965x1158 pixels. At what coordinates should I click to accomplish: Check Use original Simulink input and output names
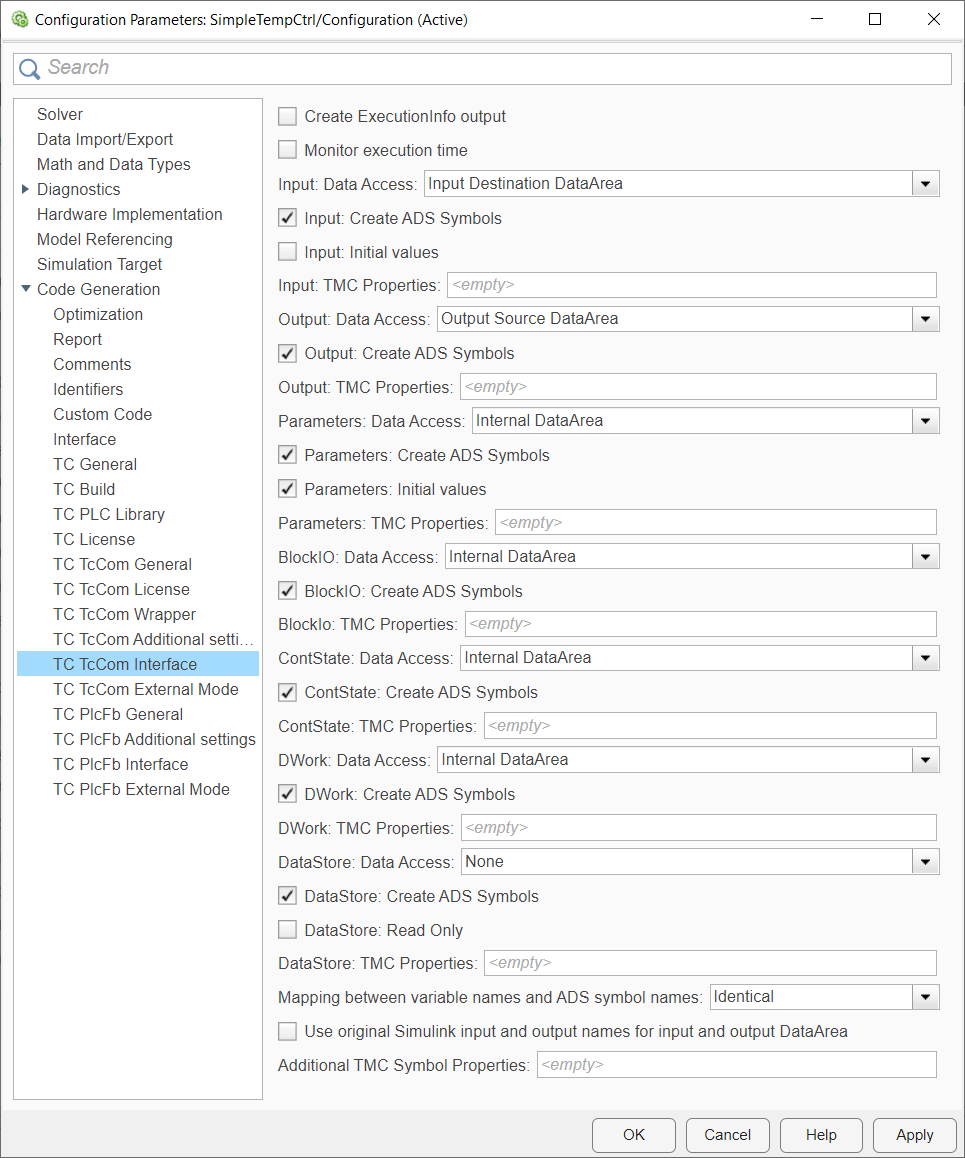tap(287, 1032)
